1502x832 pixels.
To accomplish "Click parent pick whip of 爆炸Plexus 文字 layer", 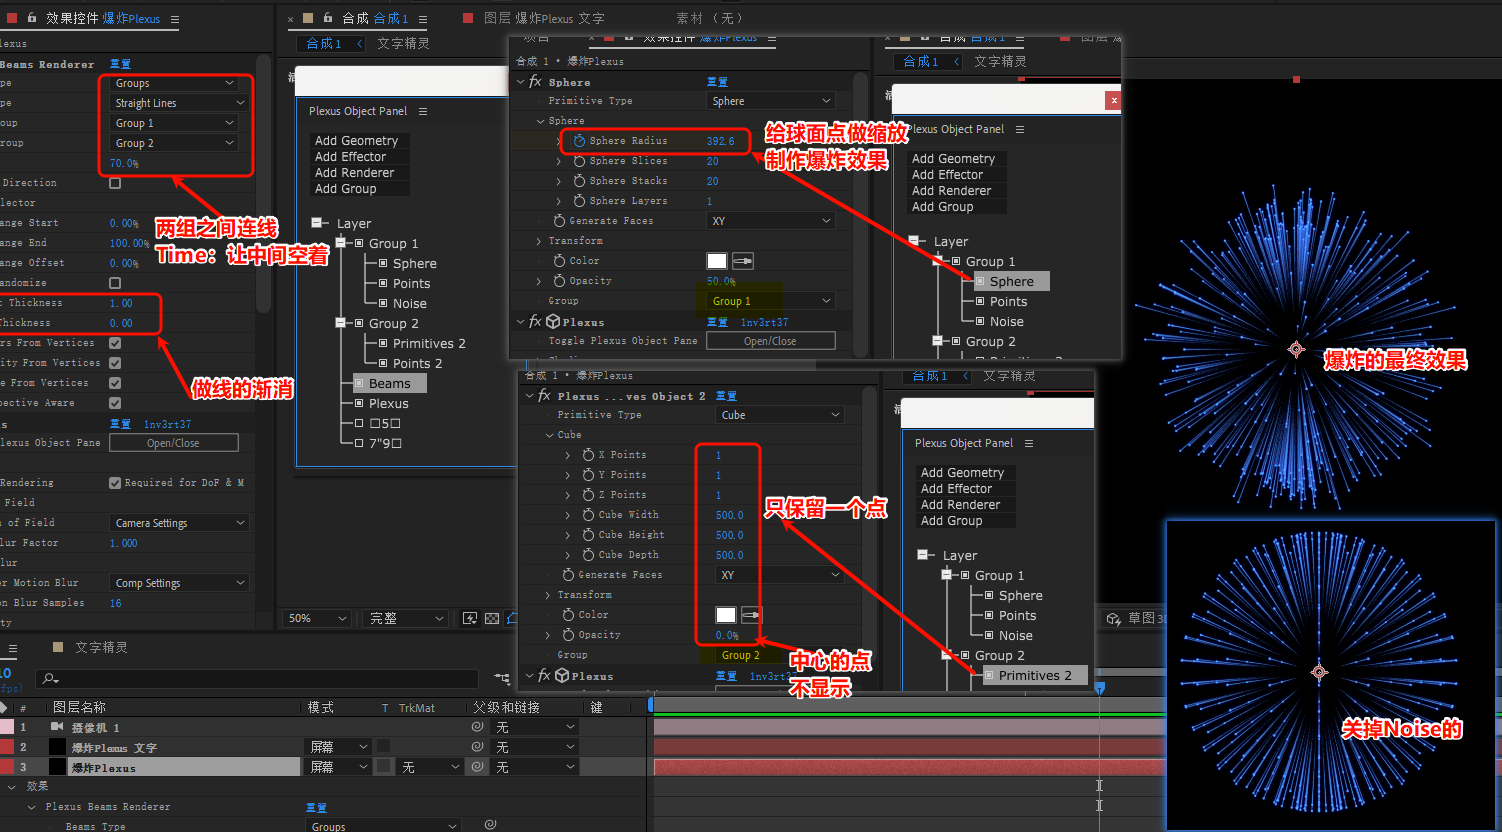I will (x=478, y=747).
